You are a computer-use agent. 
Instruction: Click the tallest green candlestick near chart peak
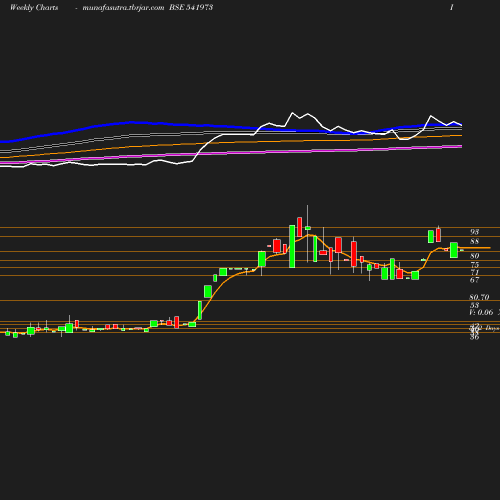(x=292, y=246)
